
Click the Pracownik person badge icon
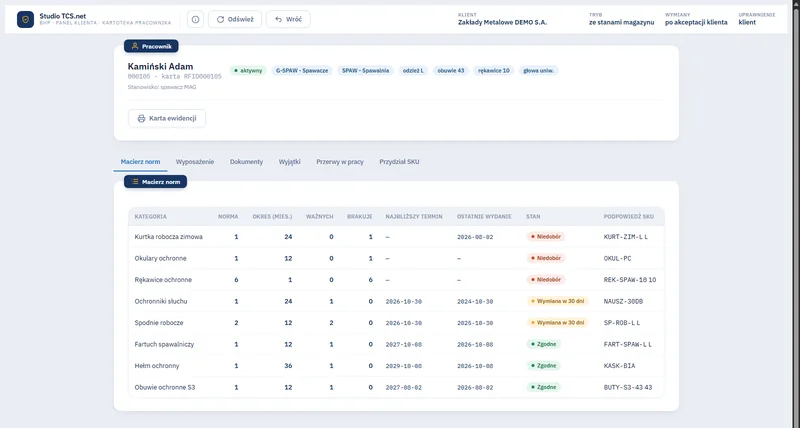tap(135, 46)
